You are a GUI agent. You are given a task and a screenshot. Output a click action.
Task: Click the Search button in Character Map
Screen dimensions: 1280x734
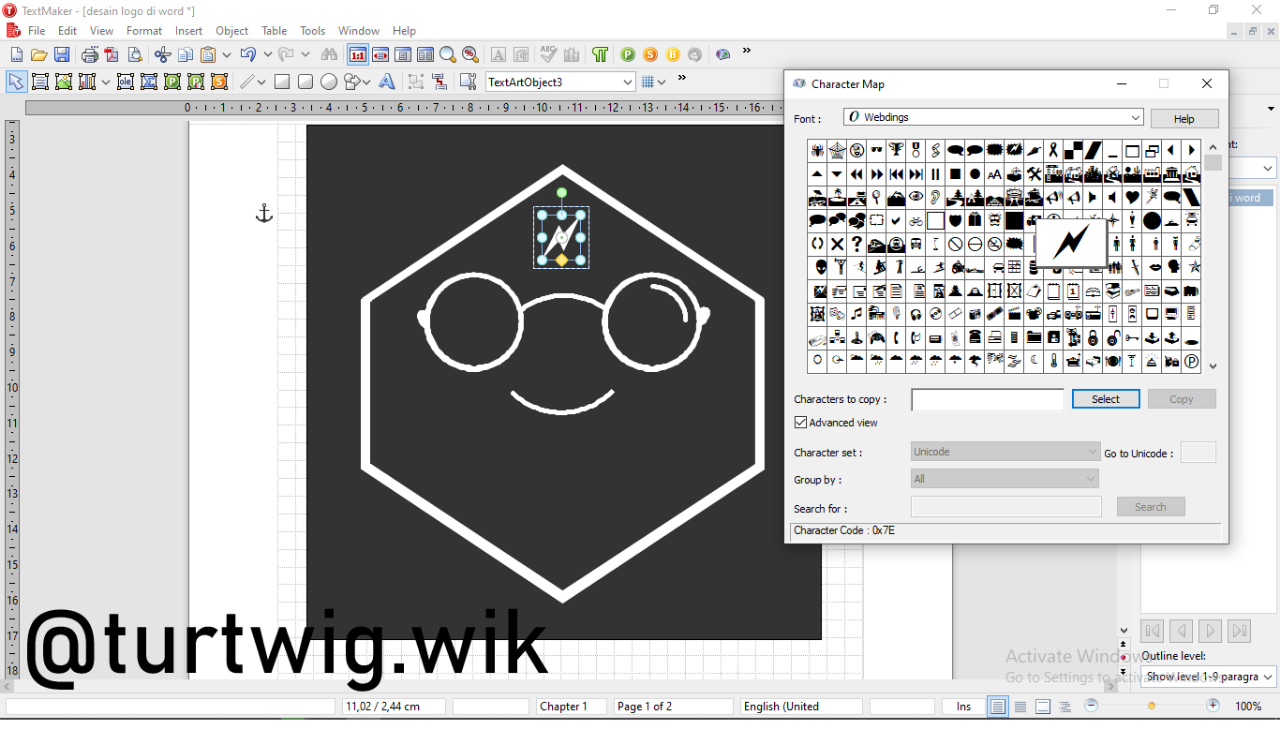pos(1150,507)
